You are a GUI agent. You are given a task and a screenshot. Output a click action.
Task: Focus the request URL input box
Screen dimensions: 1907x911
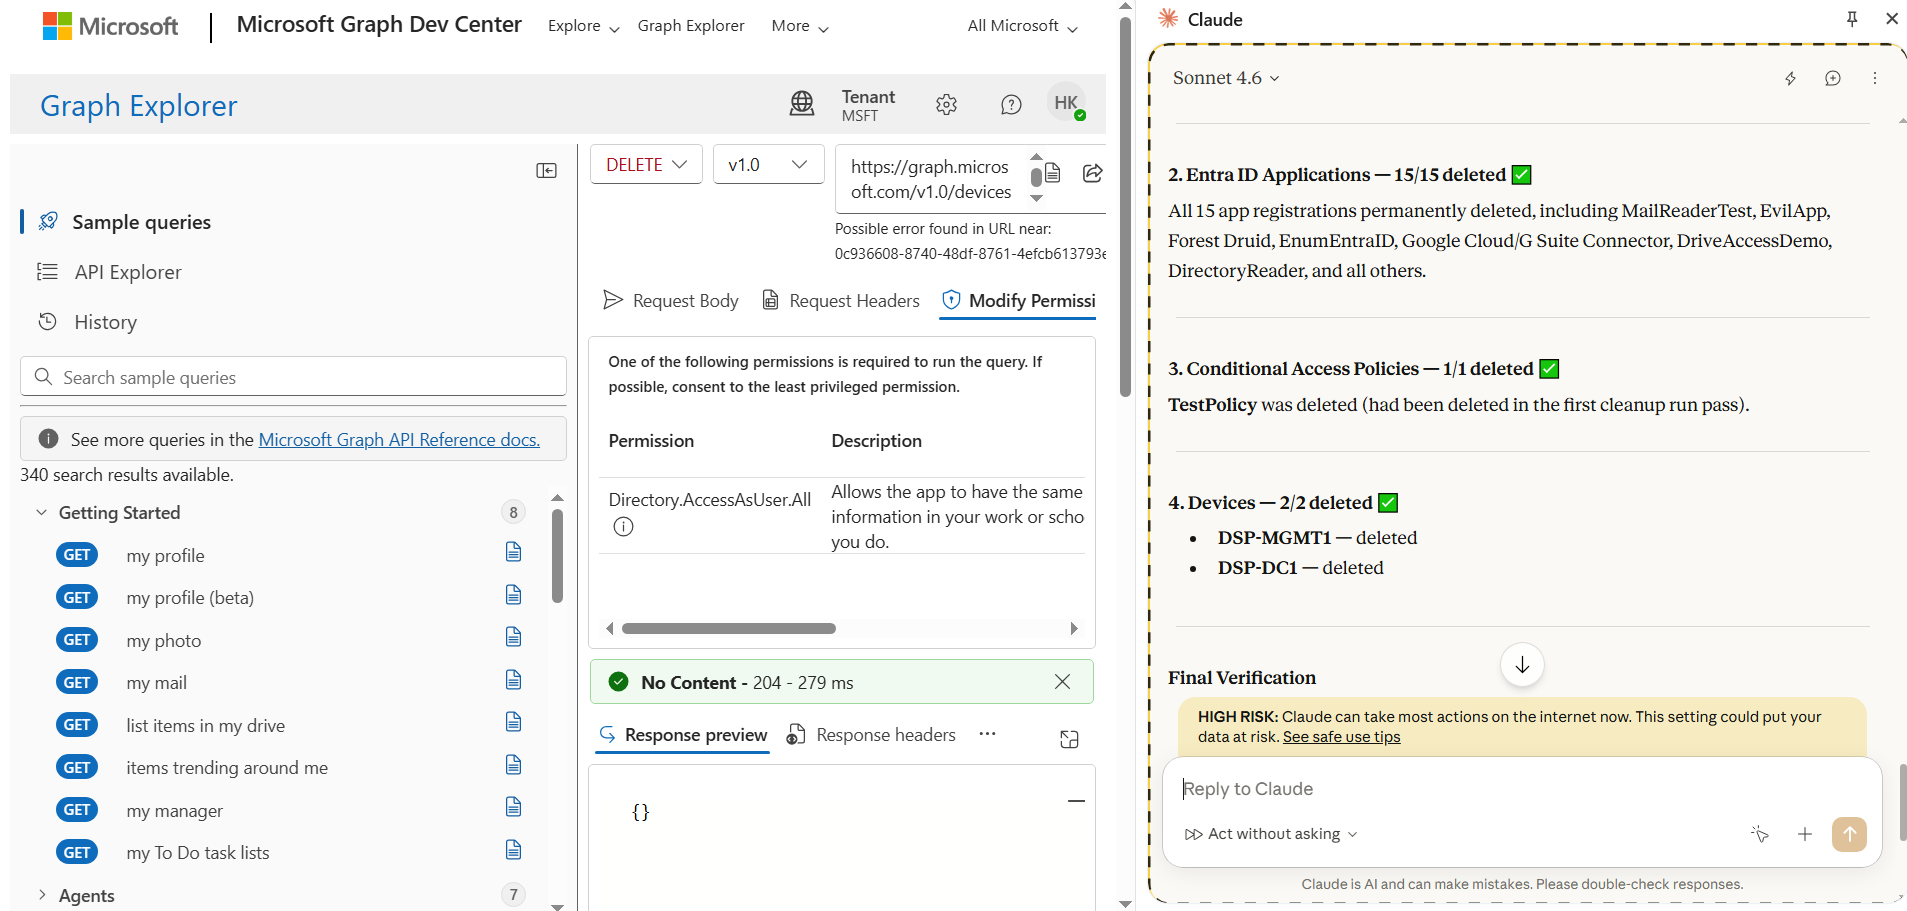[930, 179]
